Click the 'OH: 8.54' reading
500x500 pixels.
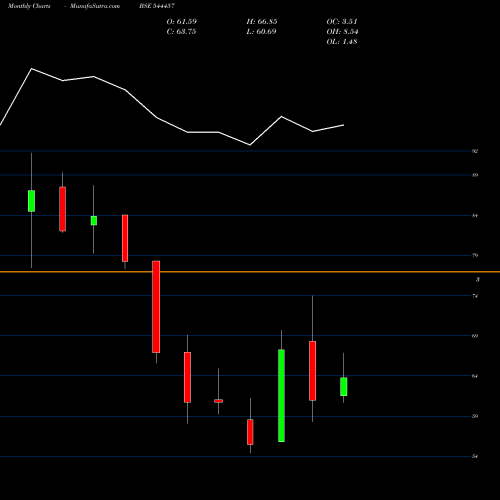coord(342,32)
